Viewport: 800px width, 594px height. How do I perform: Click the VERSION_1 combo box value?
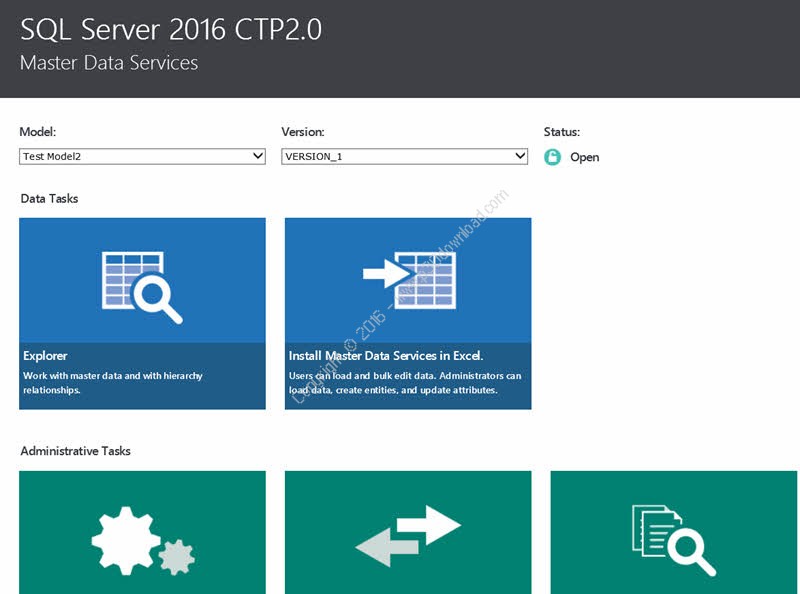[395, 156]
